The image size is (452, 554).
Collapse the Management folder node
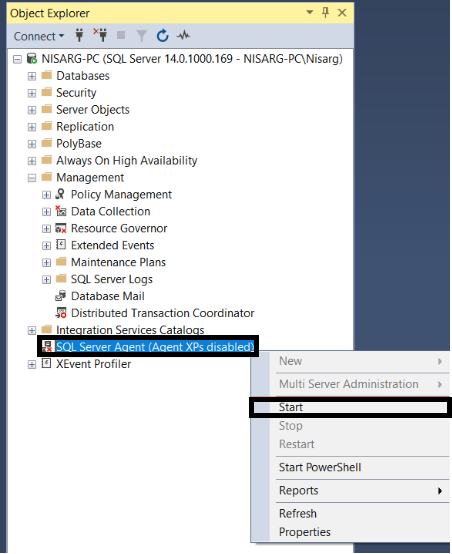(x=32, y=178)
